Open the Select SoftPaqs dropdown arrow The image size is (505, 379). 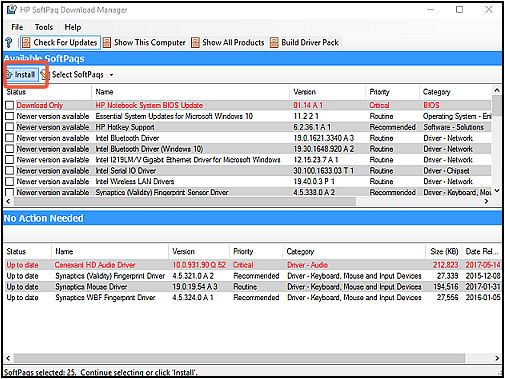[111, 75]
